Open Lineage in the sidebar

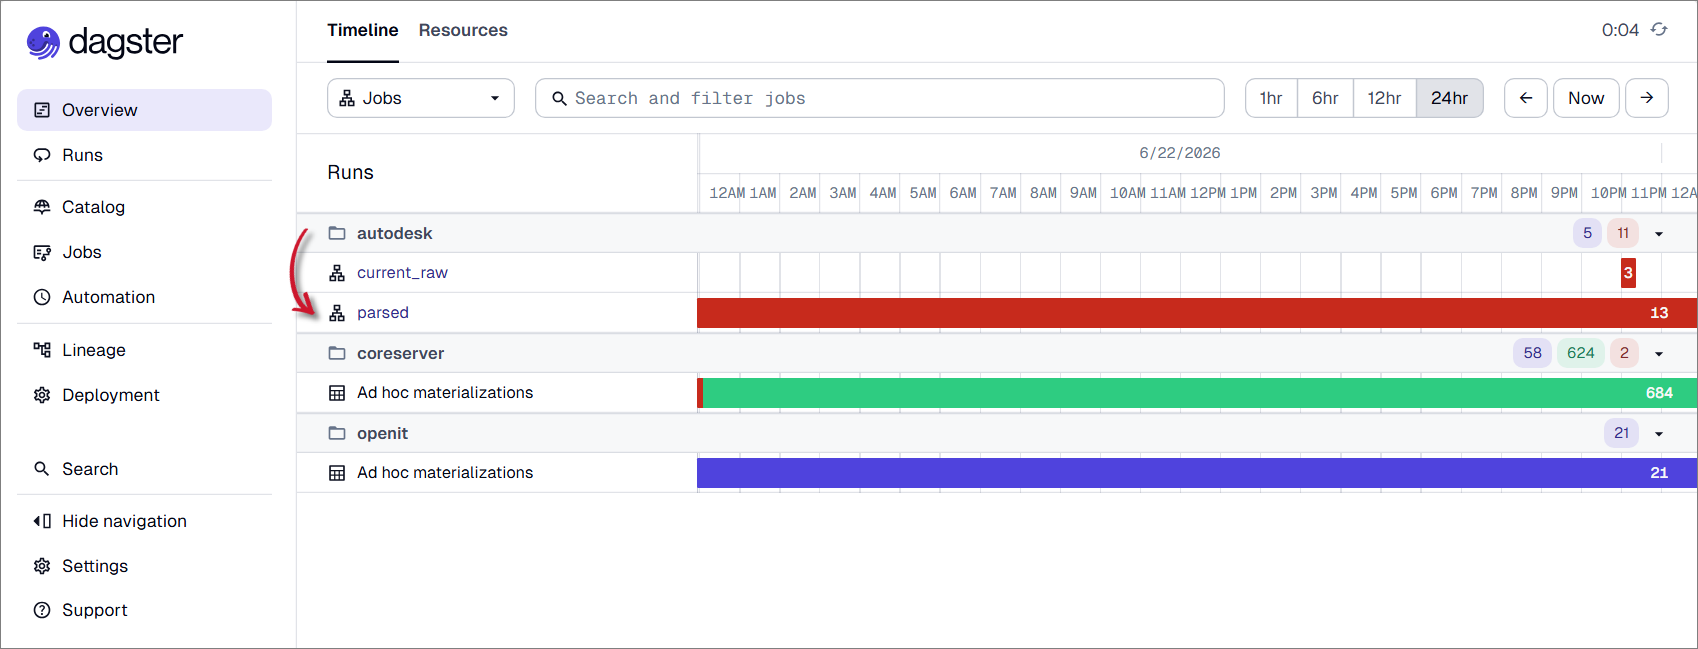[x=94, y=350]
